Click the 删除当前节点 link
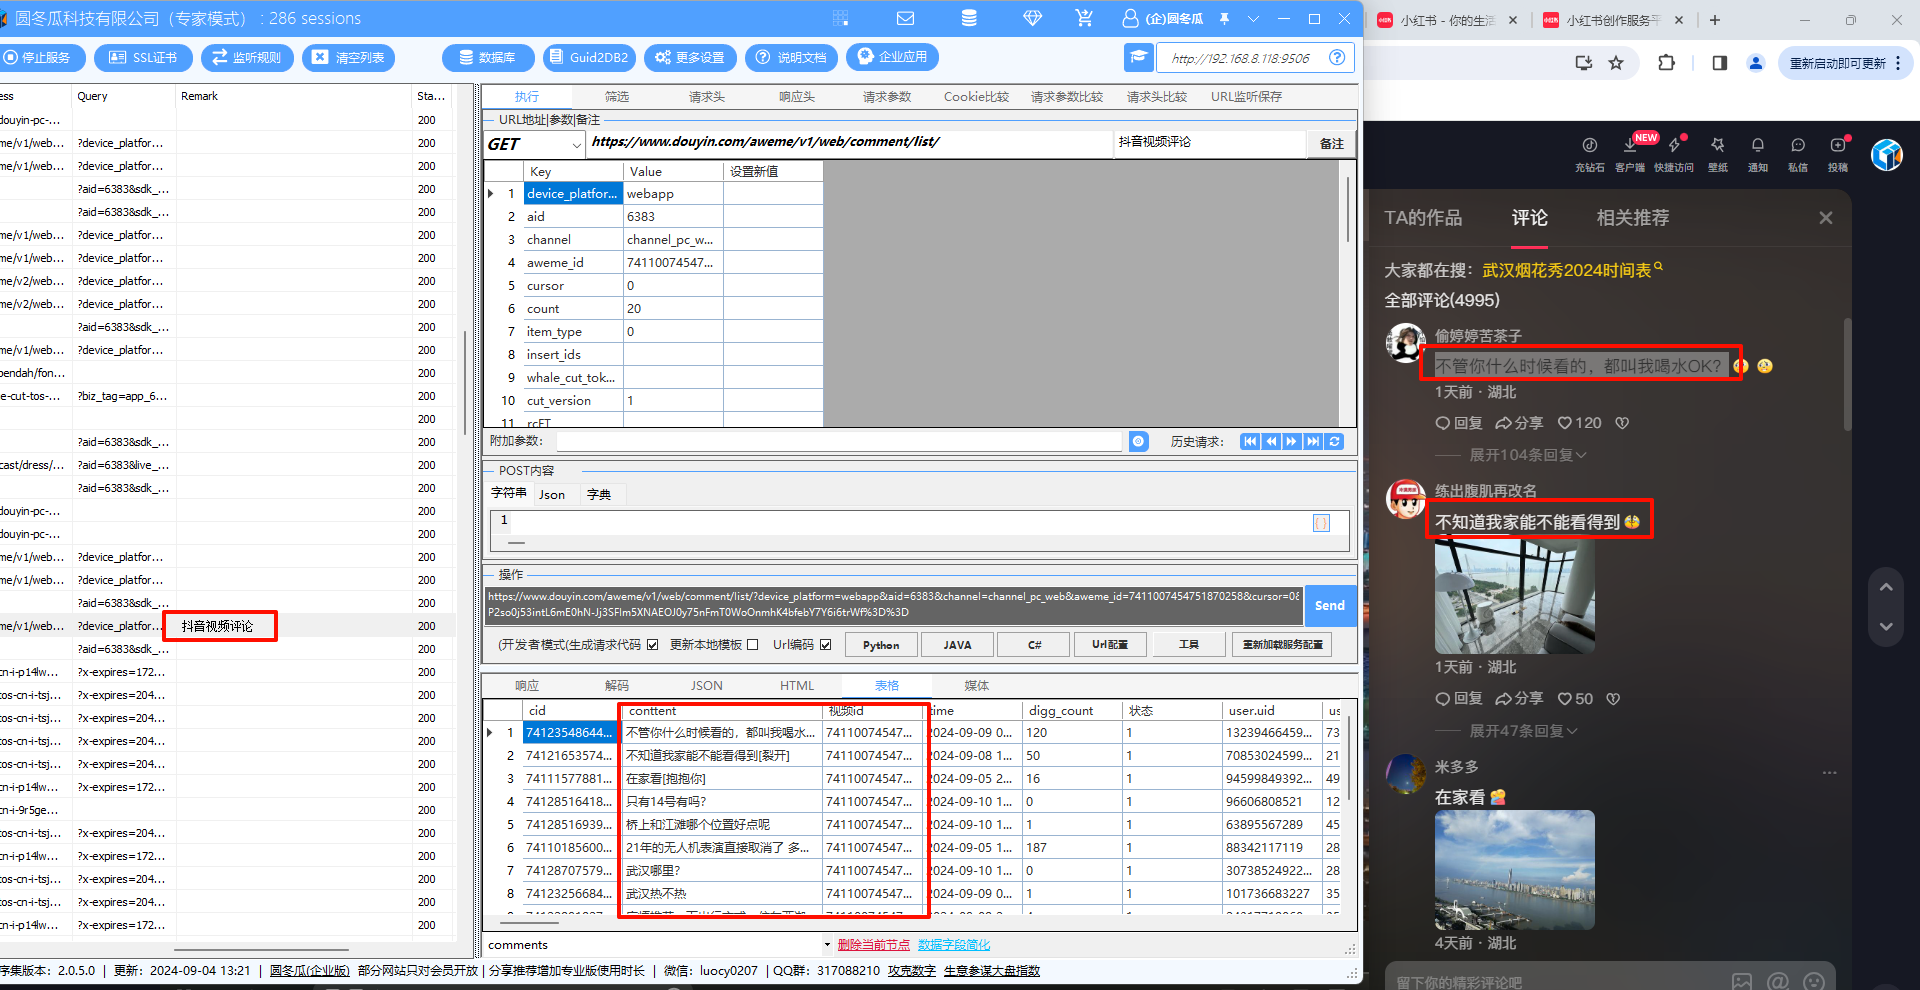 [x=874, y=945]
